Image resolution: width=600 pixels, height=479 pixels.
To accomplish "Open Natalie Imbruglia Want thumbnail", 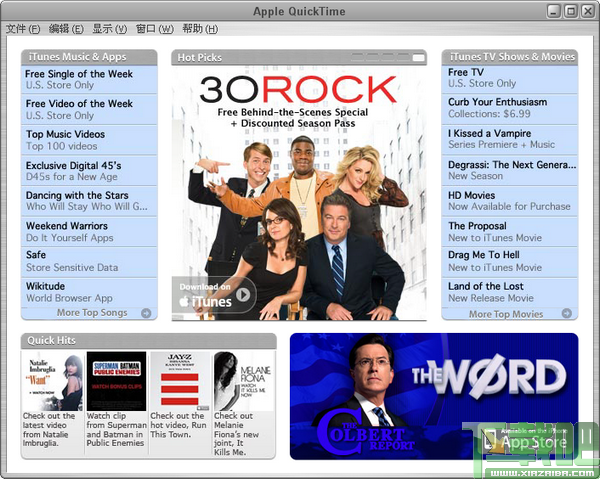I will pyautogui.click(x=52, y=381).
